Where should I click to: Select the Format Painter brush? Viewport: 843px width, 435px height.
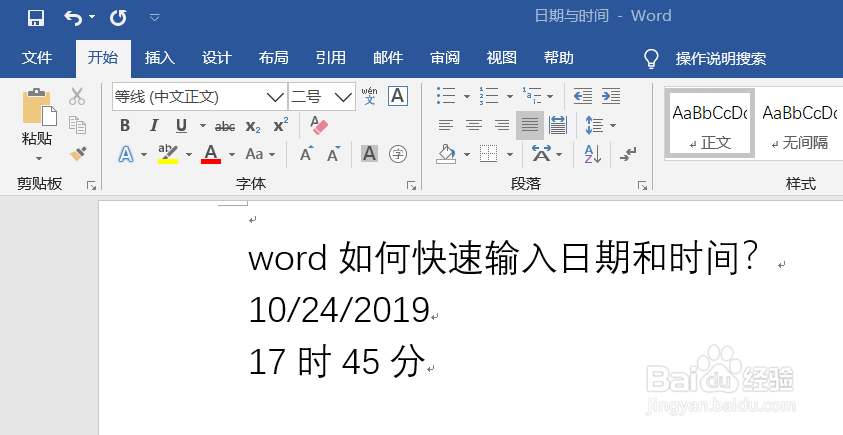tap(78, 154)
